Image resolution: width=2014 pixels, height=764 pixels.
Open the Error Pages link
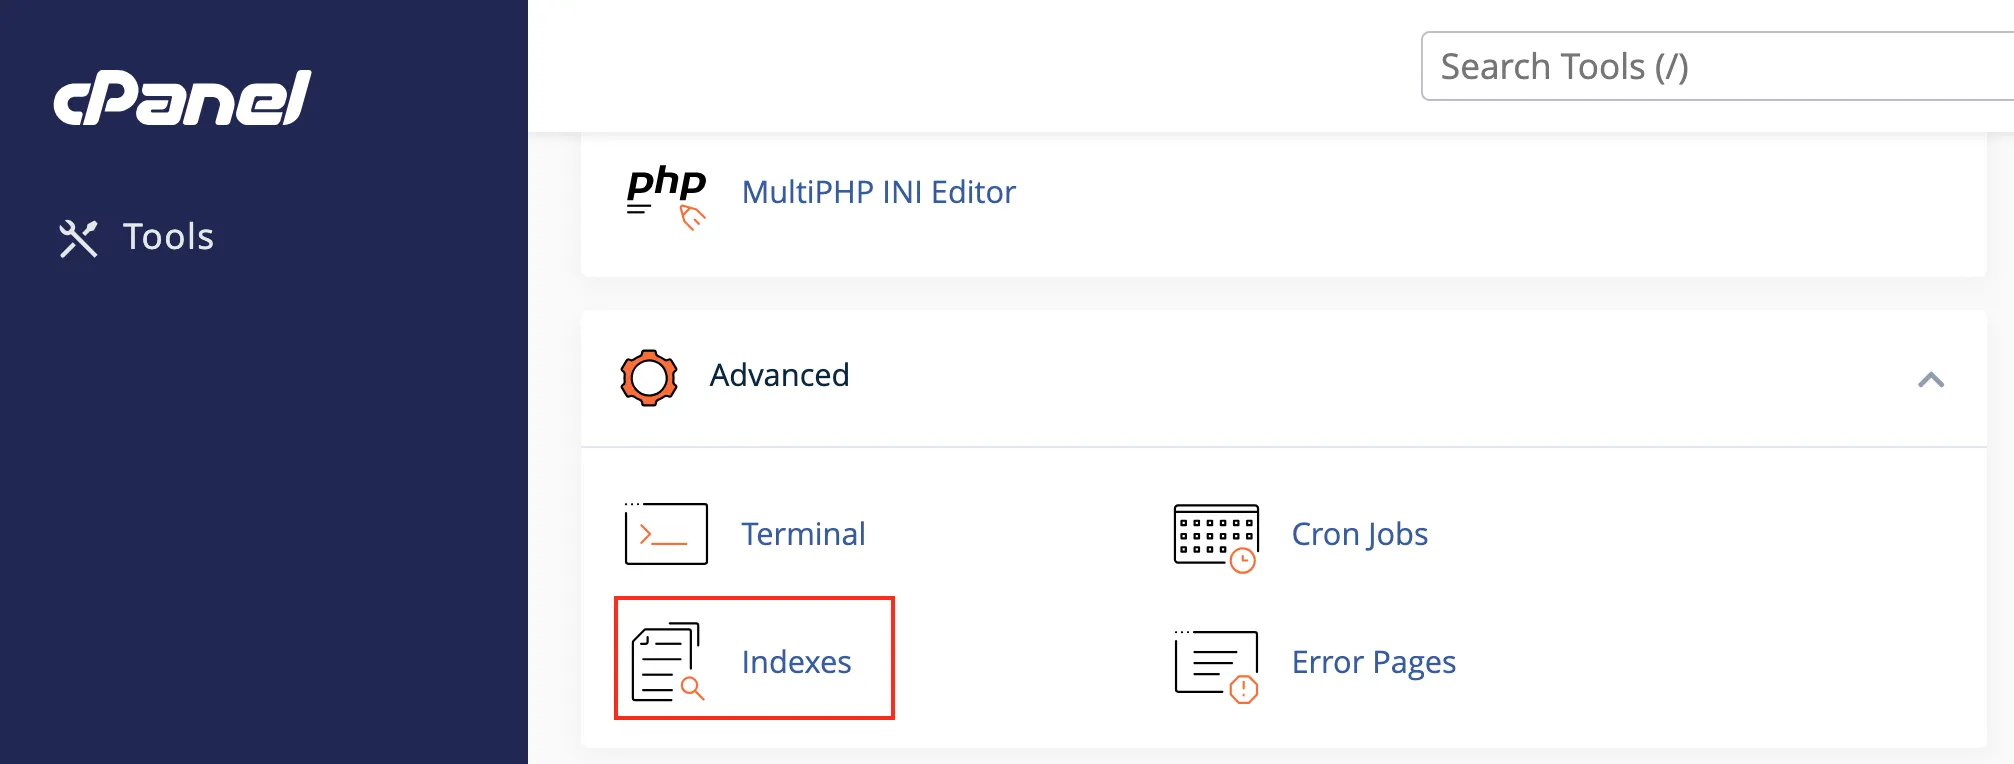(x=1373, y=662)
